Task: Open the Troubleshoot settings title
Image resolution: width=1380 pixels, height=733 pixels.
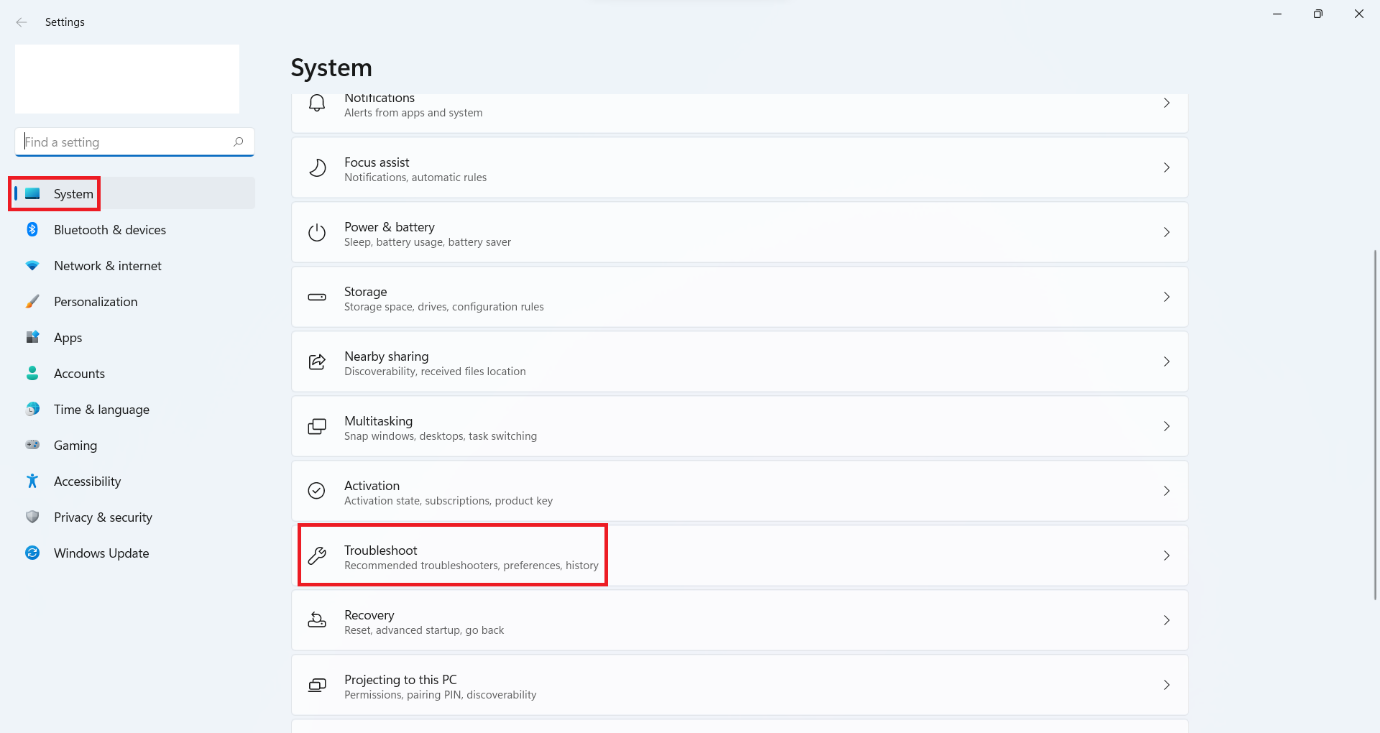Action: point(381,550)
